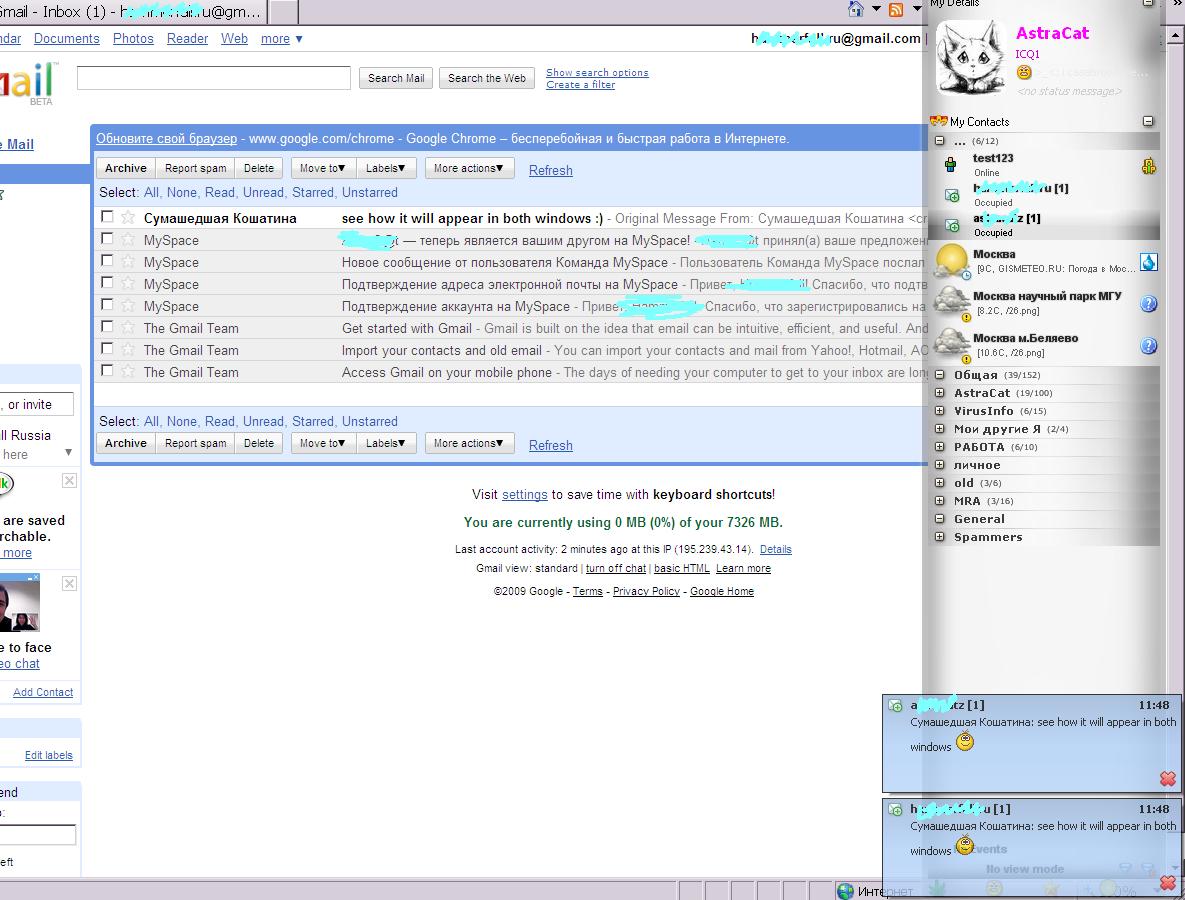Dismiss the video chat promo box

click(x=69, y=583)
